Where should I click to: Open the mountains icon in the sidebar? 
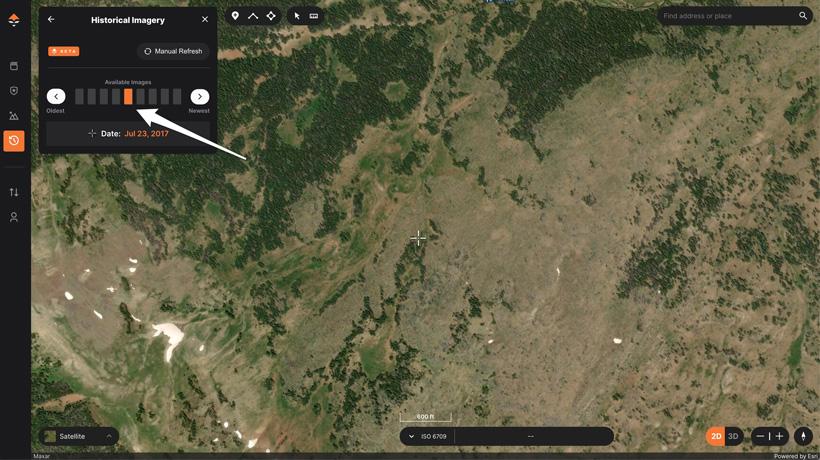[14, 116]
